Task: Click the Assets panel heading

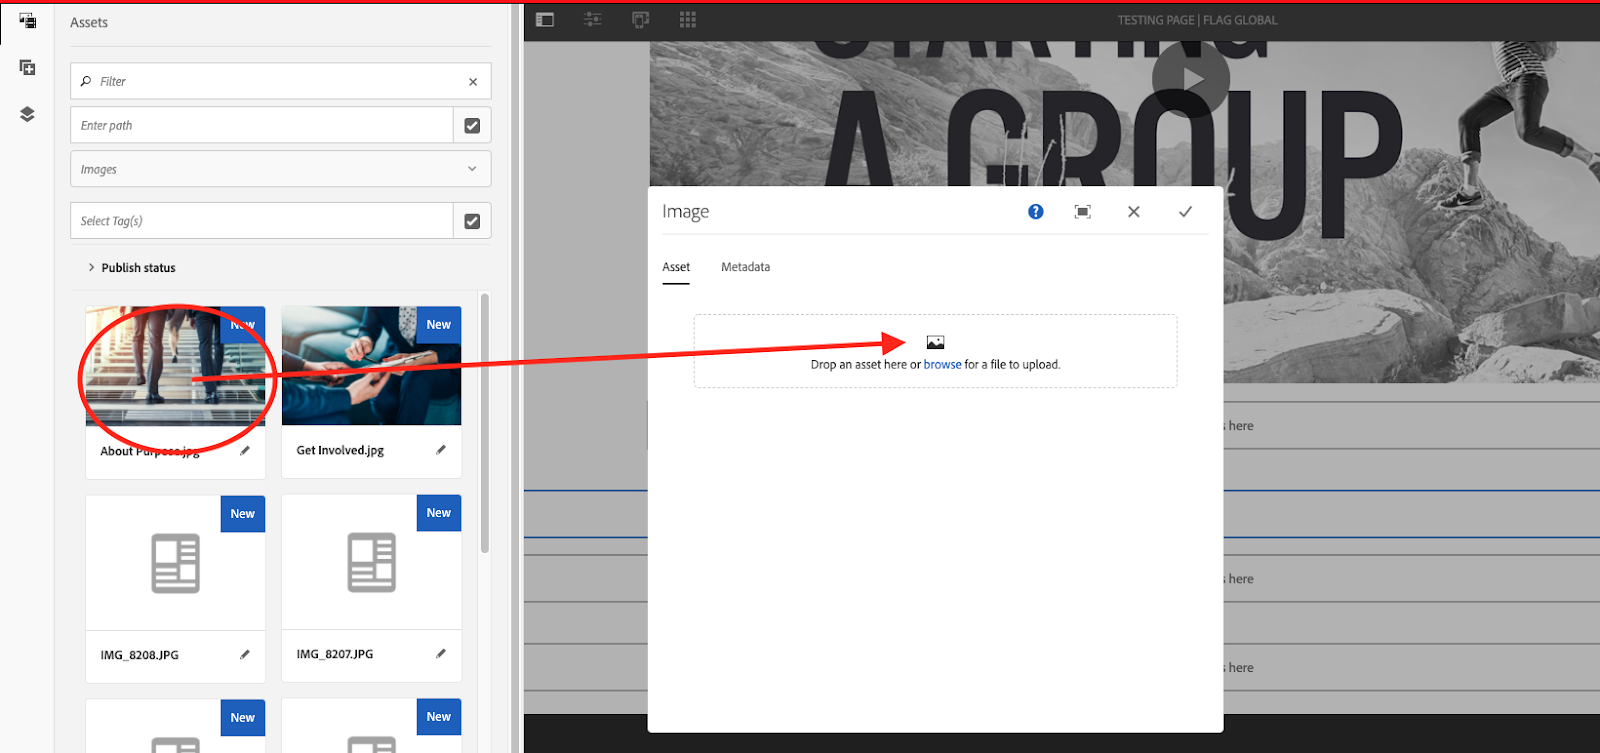Action: 89,22
